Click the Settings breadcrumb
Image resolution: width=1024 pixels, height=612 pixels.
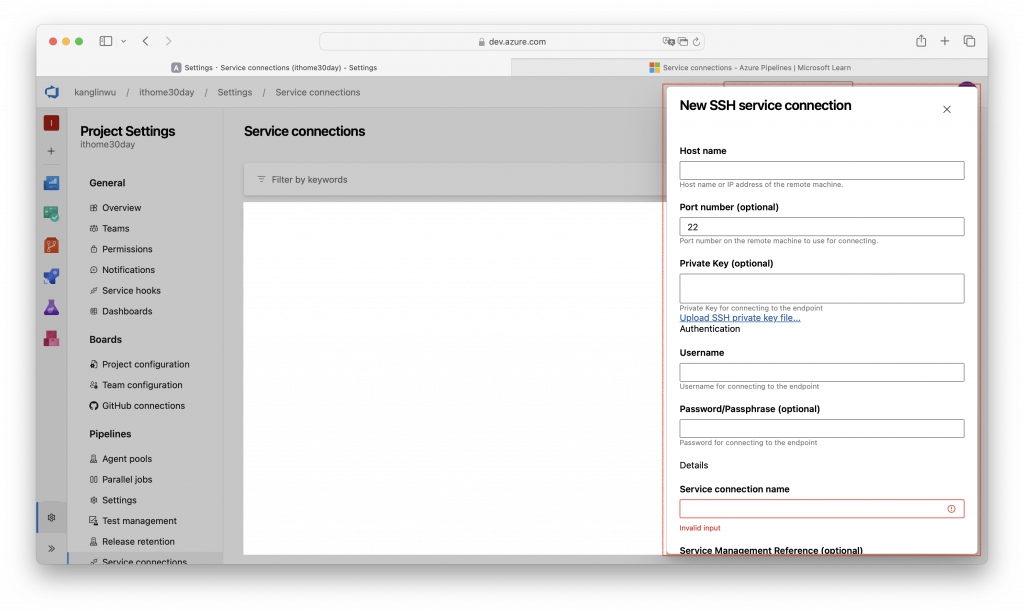click(x=234, y=92)
